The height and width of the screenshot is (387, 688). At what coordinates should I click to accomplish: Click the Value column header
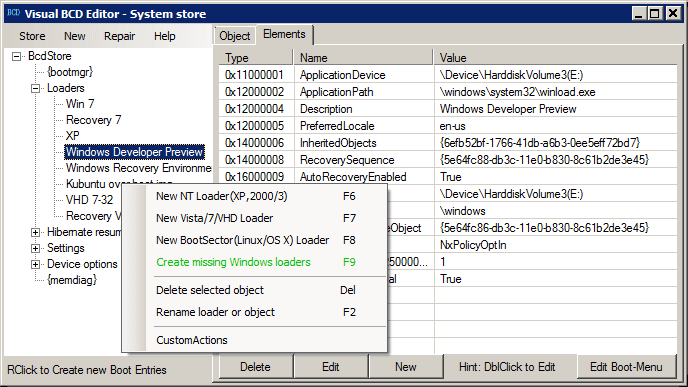click(x=555, y=57)
